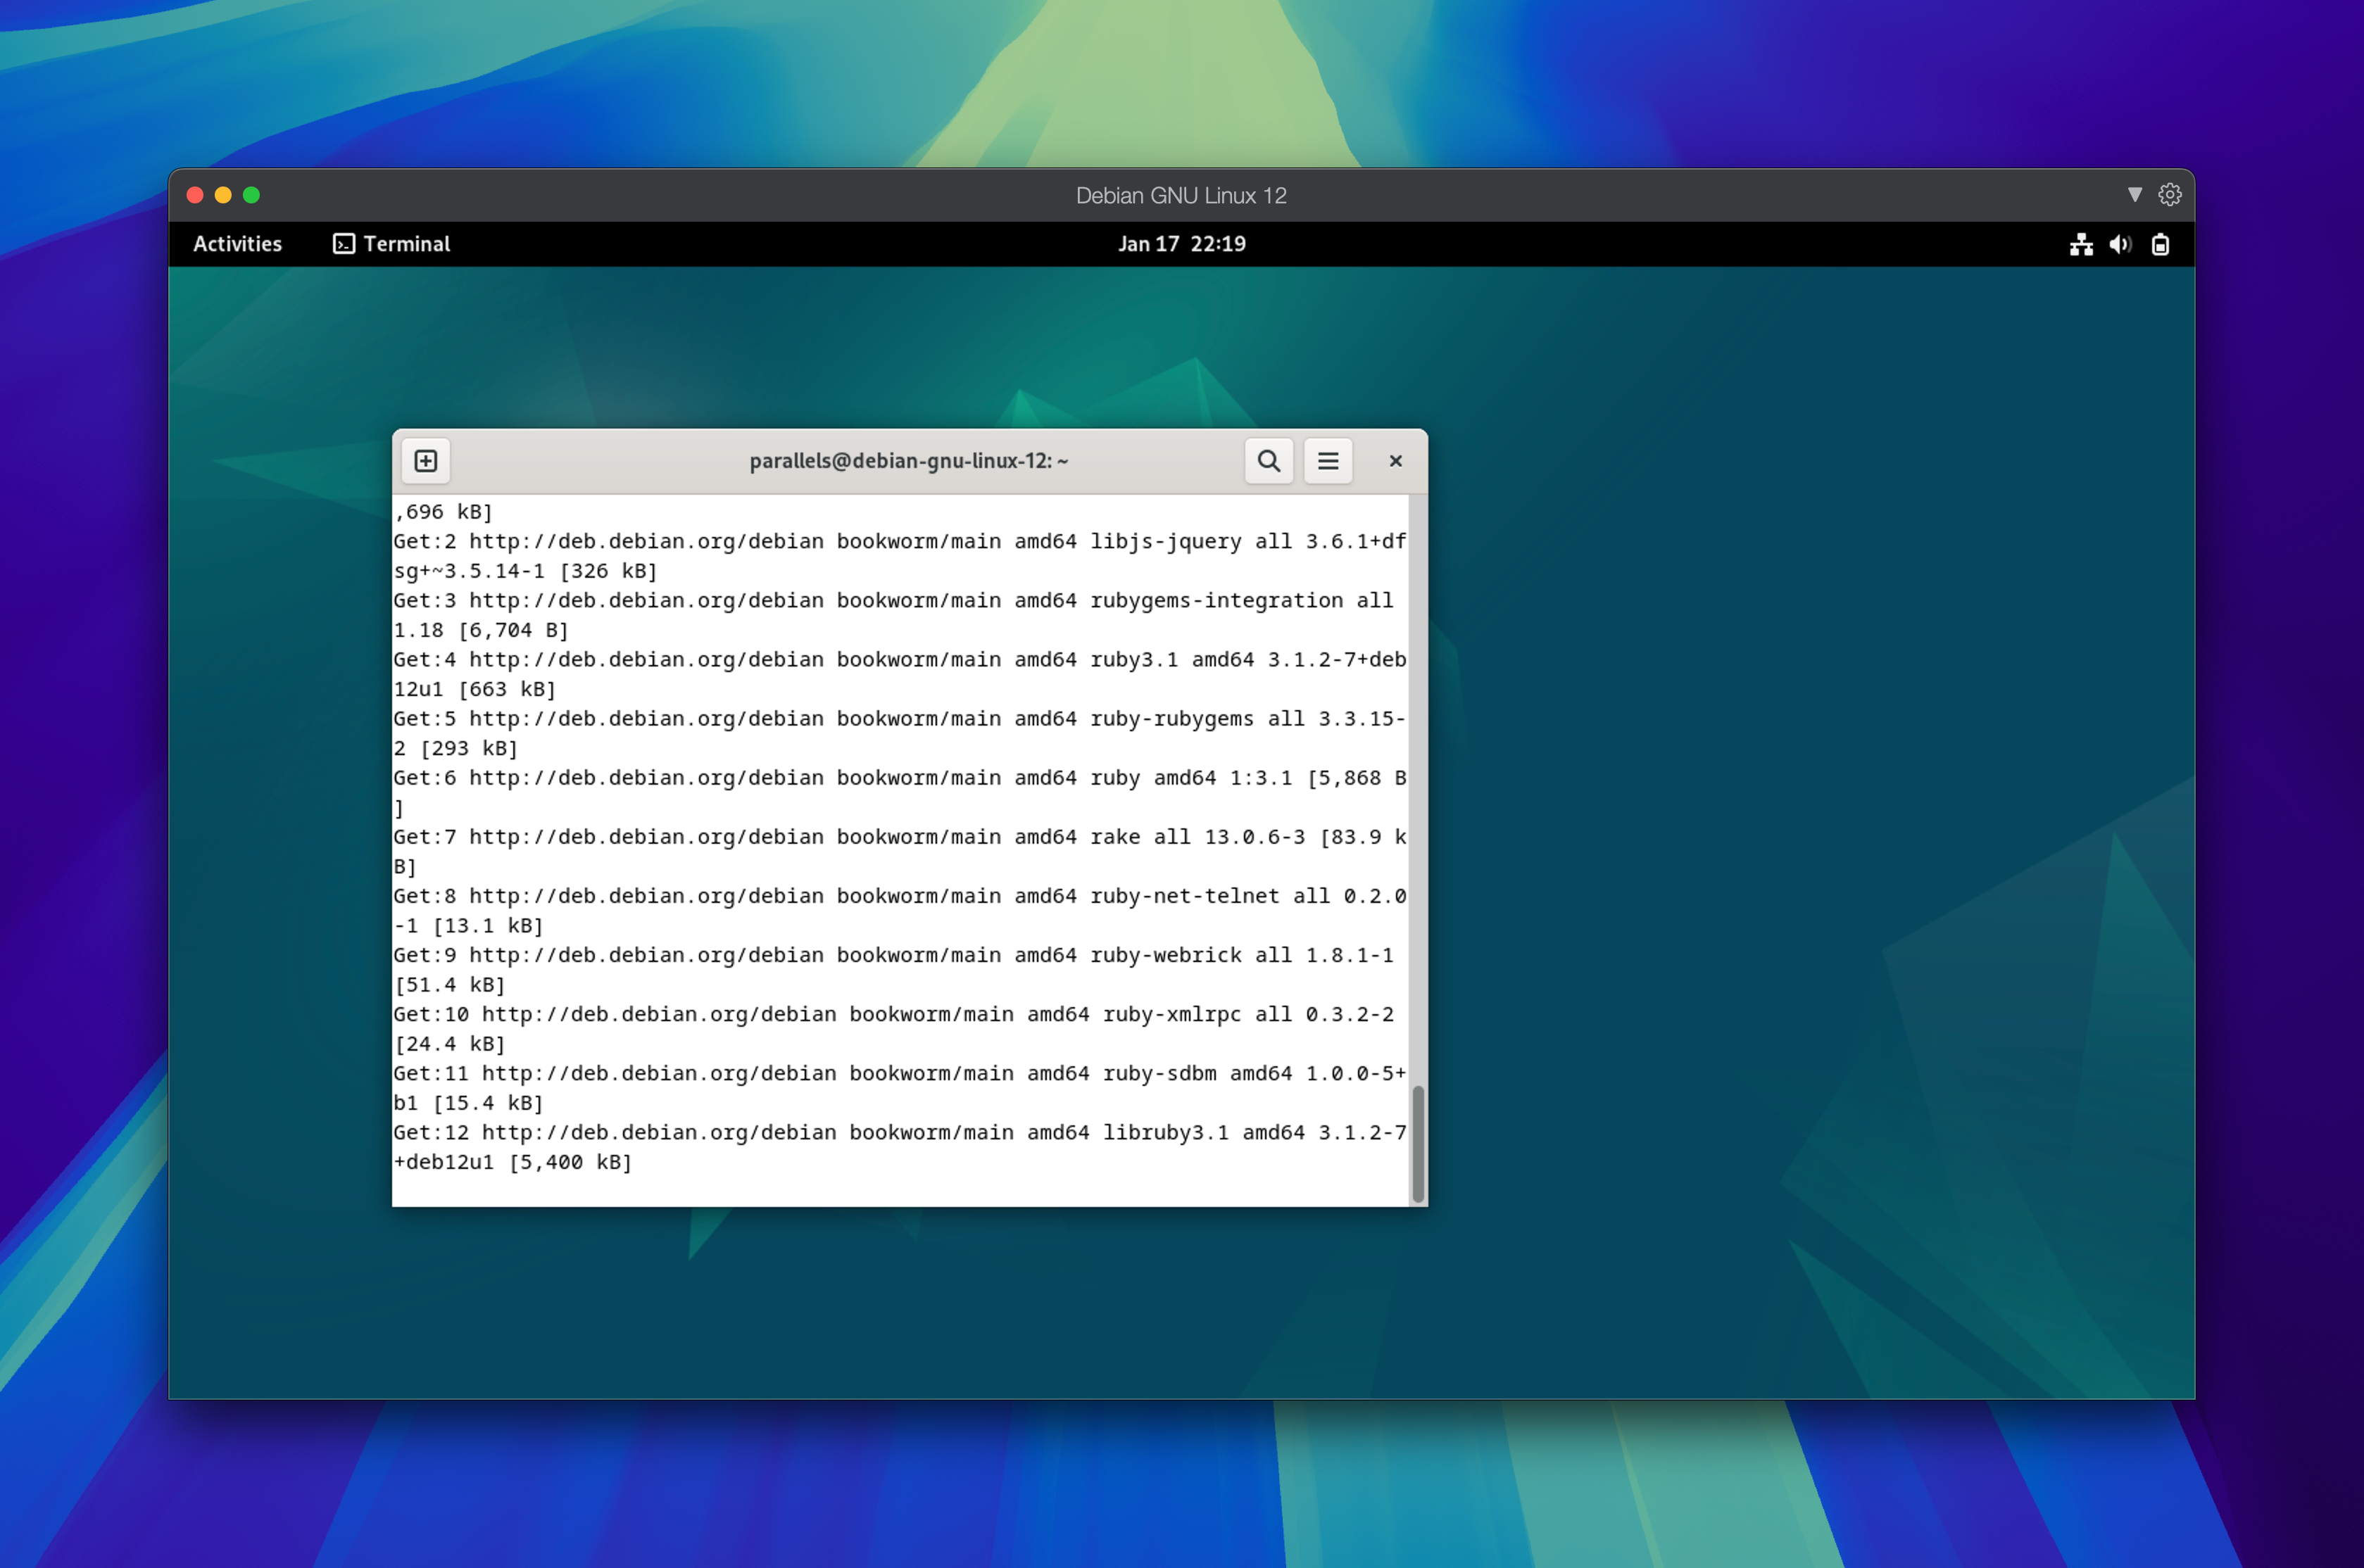The width and height of the screenshot is (2364, 1568).
Task: Click the Get:4 ruby3.1 line
Action: 899,659
